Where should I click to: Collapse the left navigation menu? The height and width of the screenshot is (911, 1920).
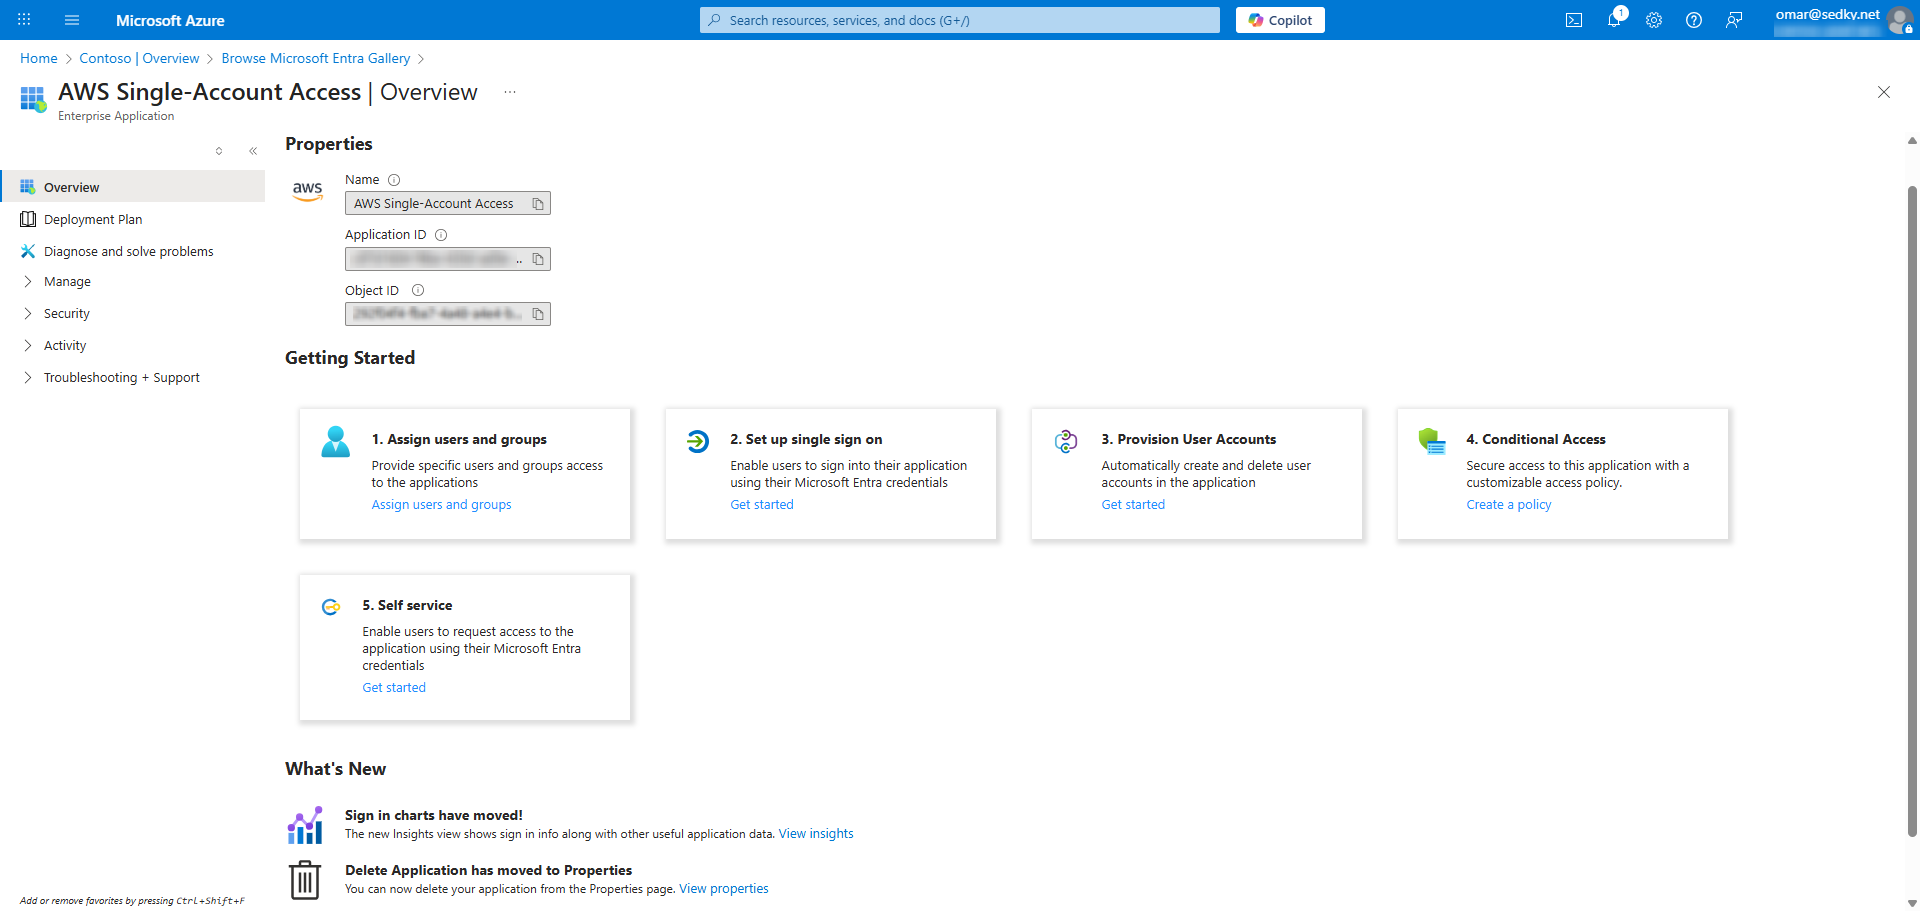click(x=253, y=151)
